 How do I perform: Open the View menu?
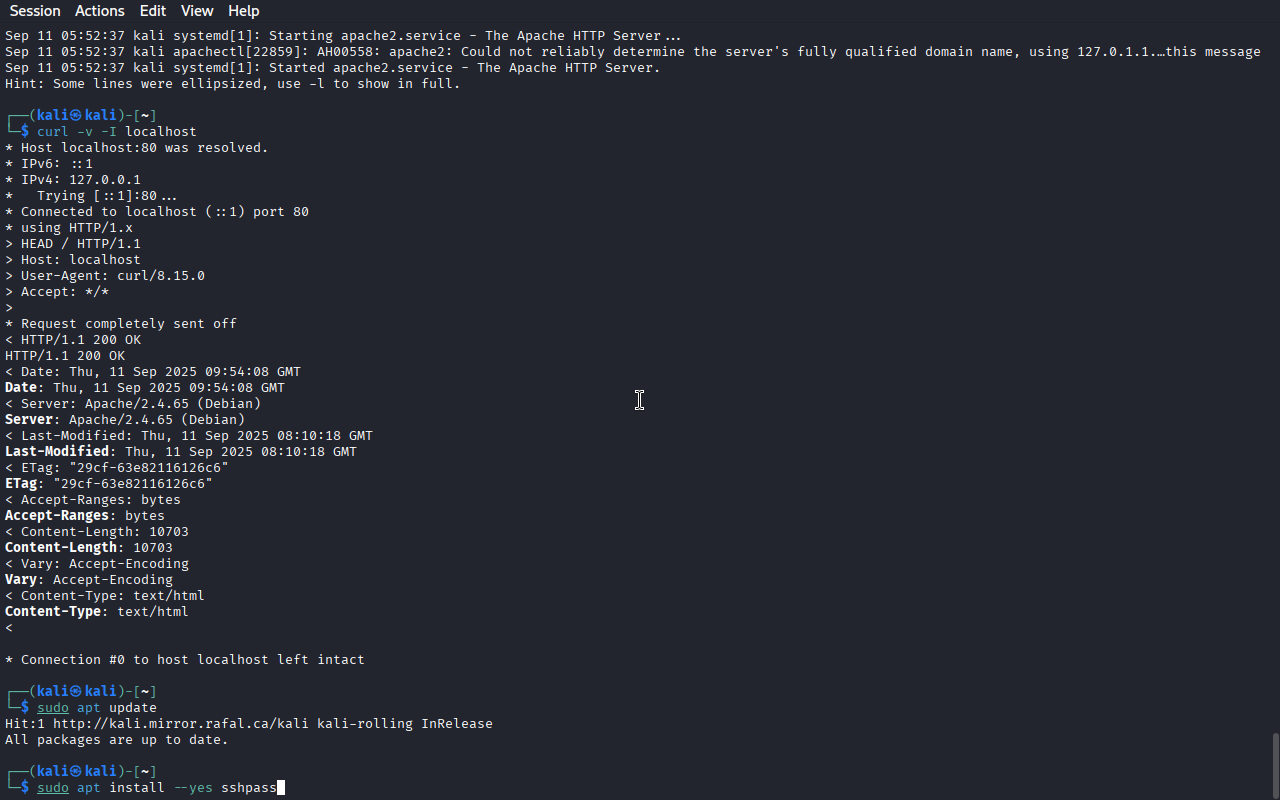tap(197, 11)
